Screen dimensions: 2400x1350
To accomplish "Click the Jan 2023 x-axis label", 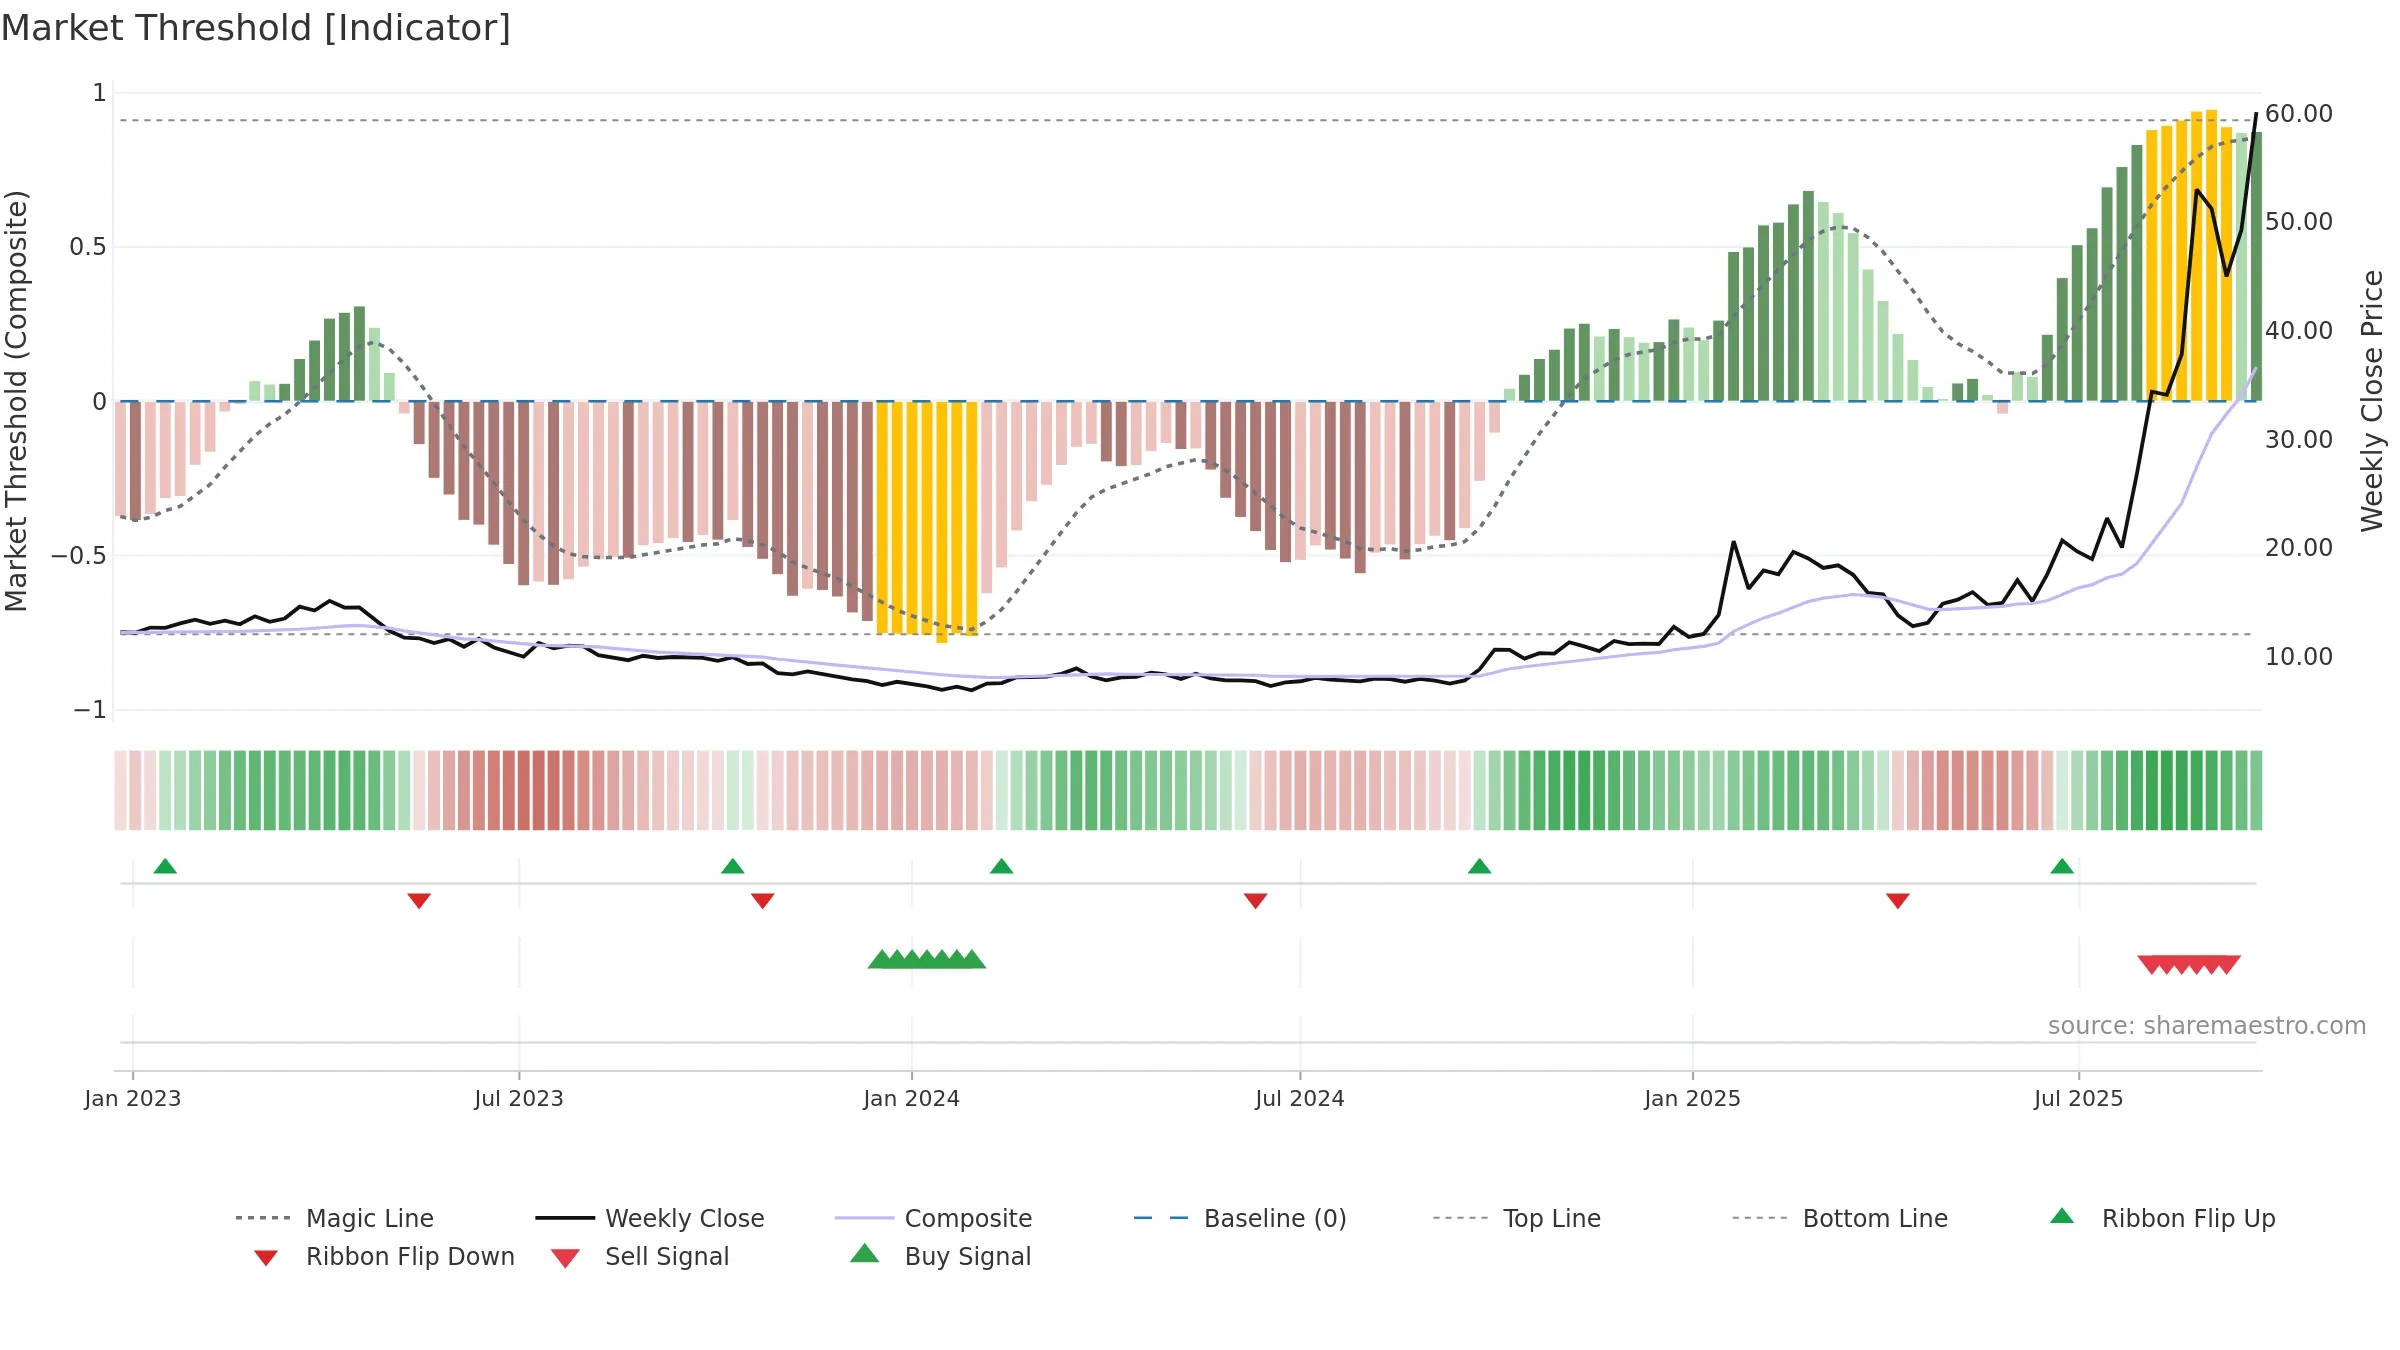I will [133, 1098].
